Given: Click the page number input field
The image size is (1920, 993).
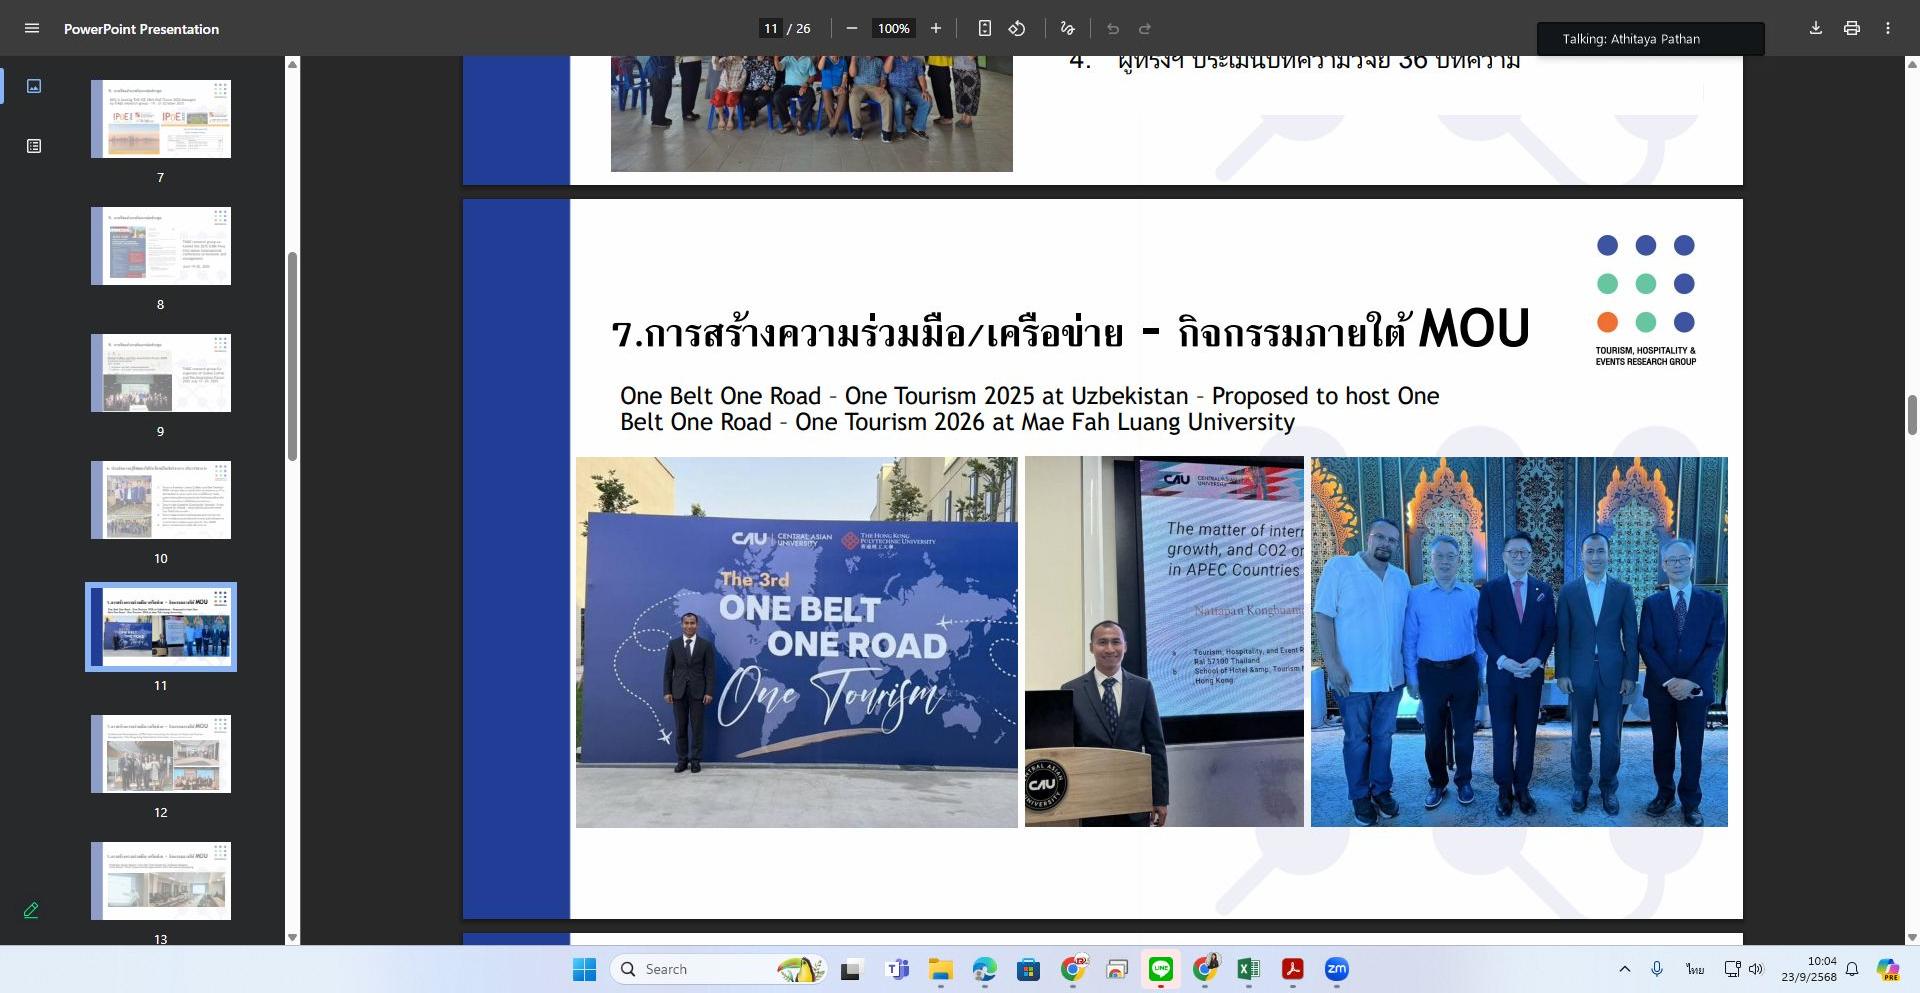Looking at the screenshot, I should coord(770,28).
